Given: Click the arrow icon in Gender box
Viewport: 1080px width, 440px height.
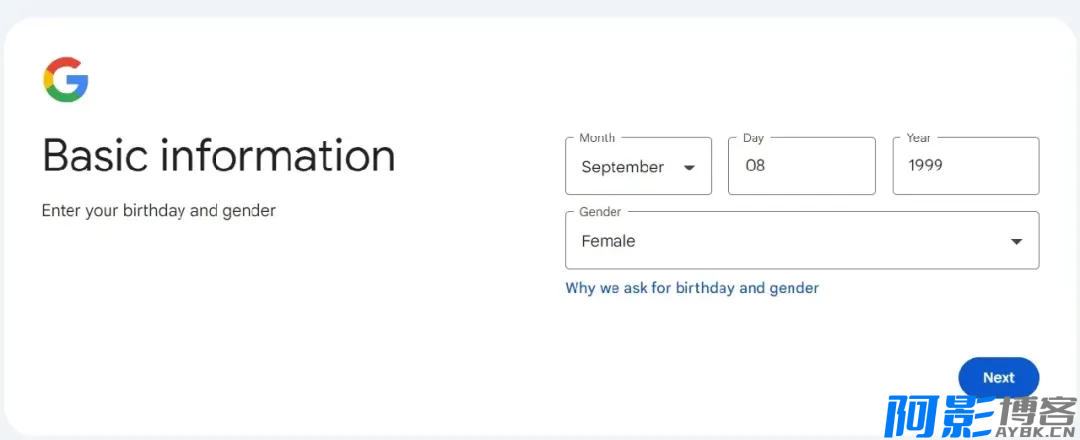Looking at the screenshot, I should (x=1016, y=242).
